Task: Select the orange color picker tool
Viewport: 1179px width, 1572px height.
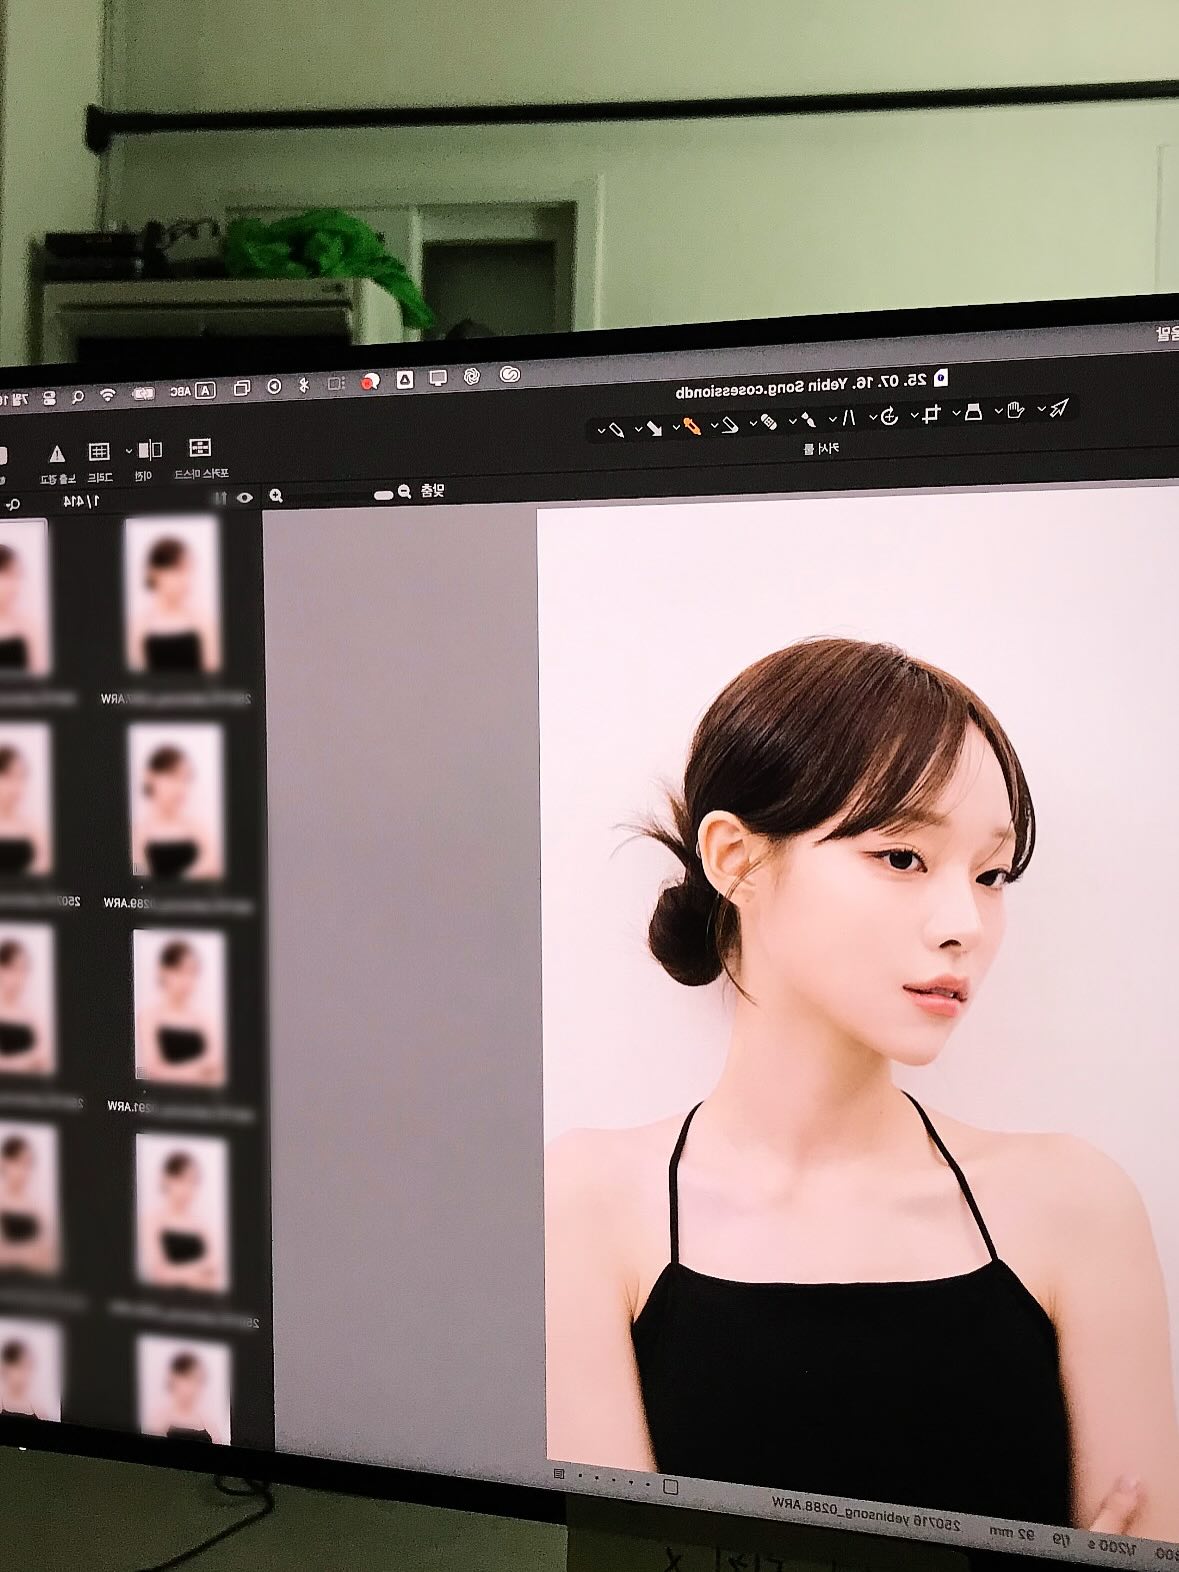Action: 692,426
